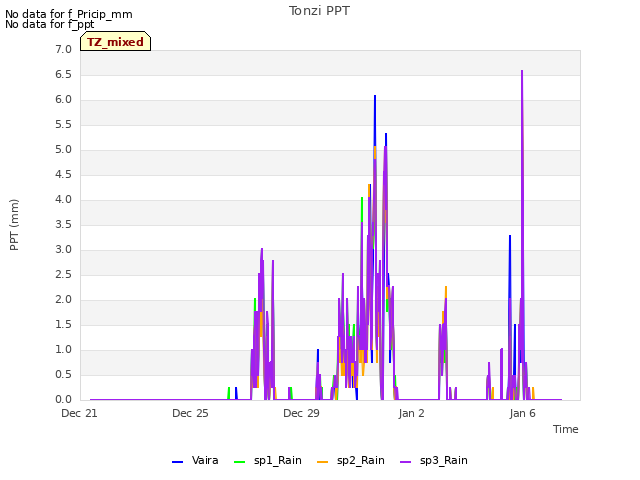The image size is (640, 480).
Task: Click the orange sp2_Rain peak near Jan 3
Action: point(446,288)
